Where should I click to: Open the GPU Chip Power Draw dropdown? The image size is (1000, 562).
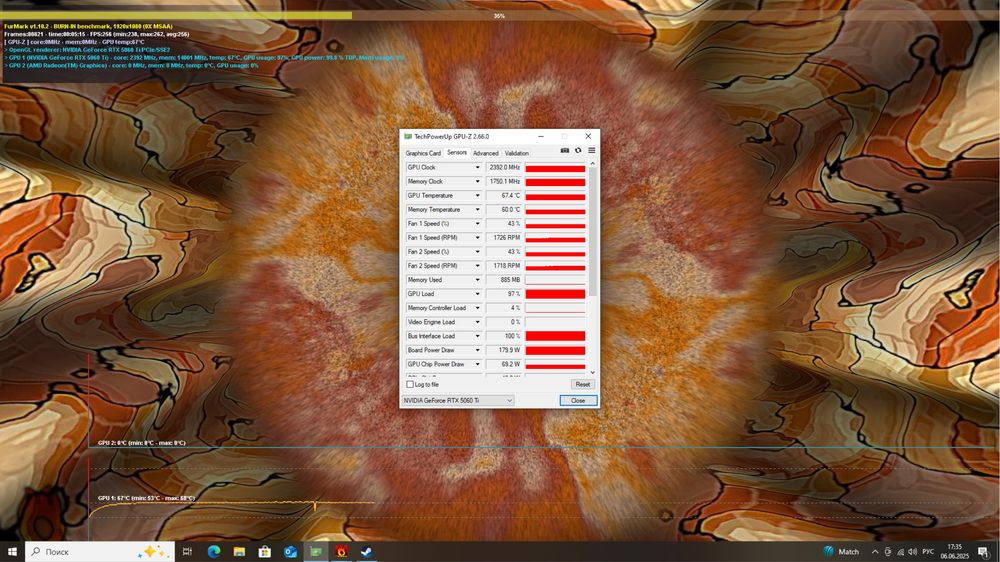[477, 364]
